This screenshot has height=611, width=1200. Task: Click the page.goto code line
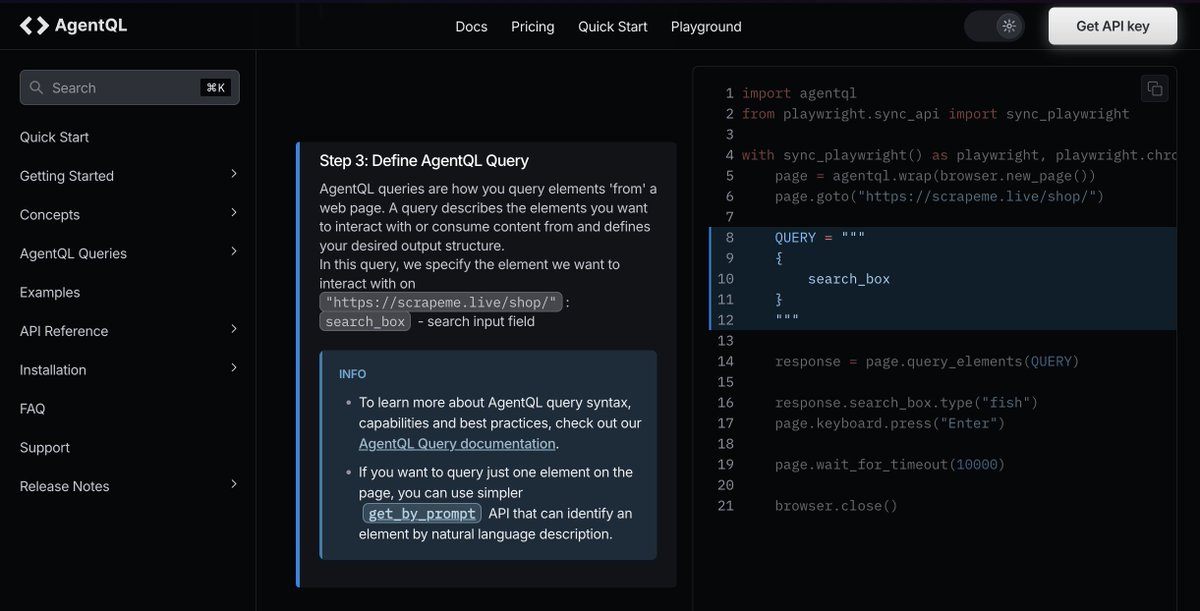click(x=940, y=196)
